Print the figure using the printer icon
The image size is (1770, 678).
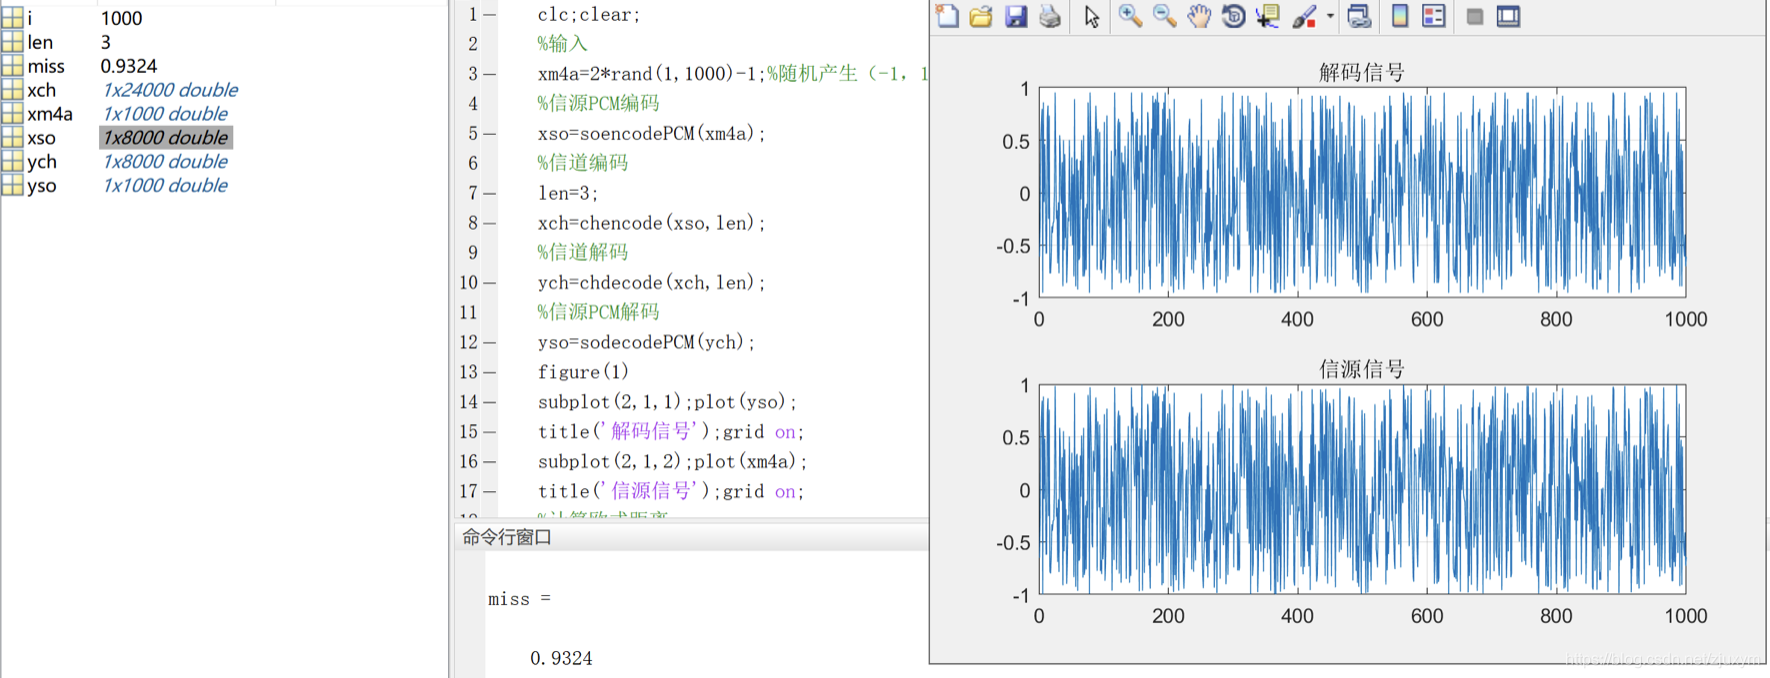1050,16
